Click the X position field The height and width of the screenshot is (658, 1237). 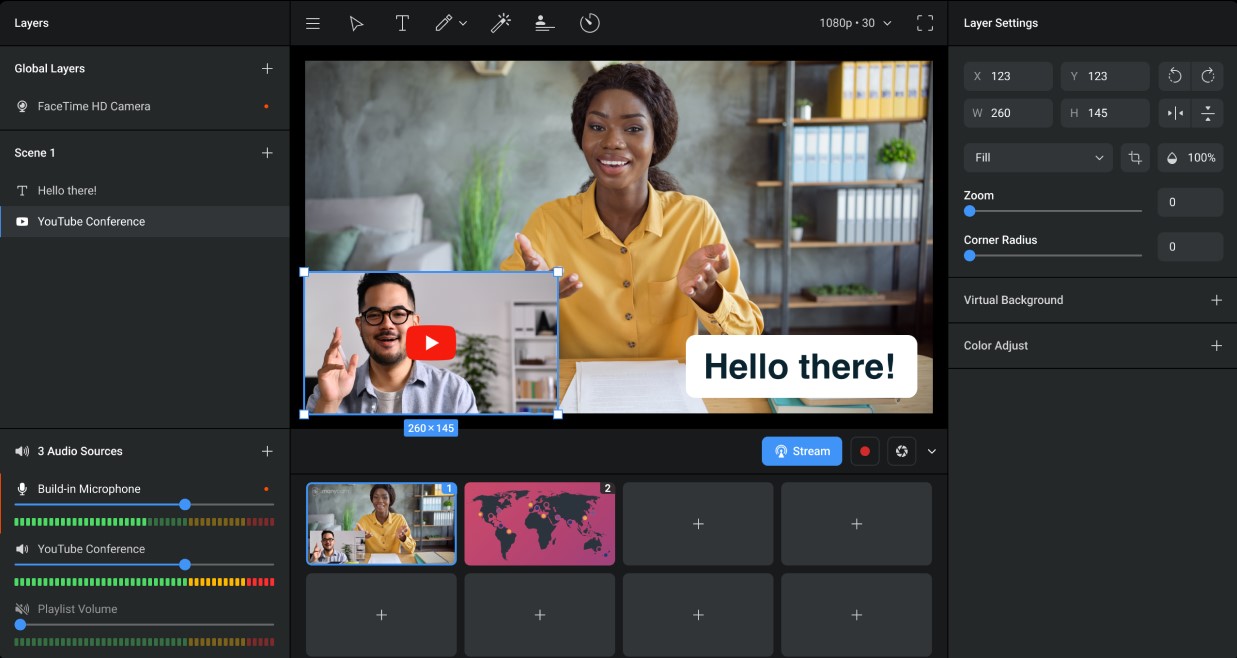[1008, 76]
